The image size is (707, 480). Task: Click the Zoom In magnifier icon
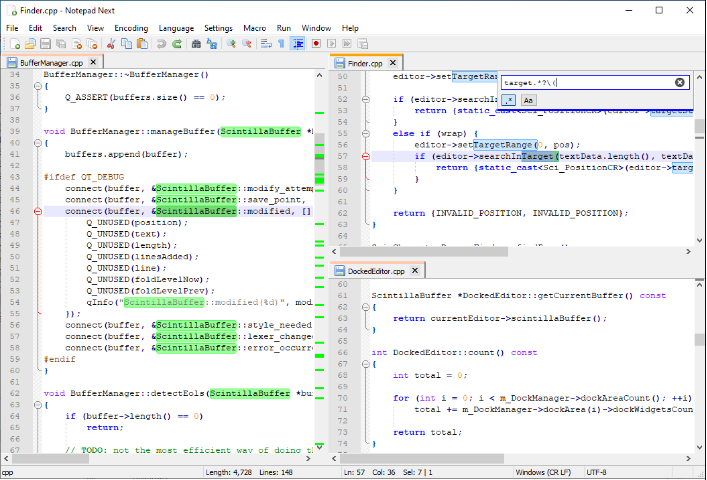click(230, 44)
